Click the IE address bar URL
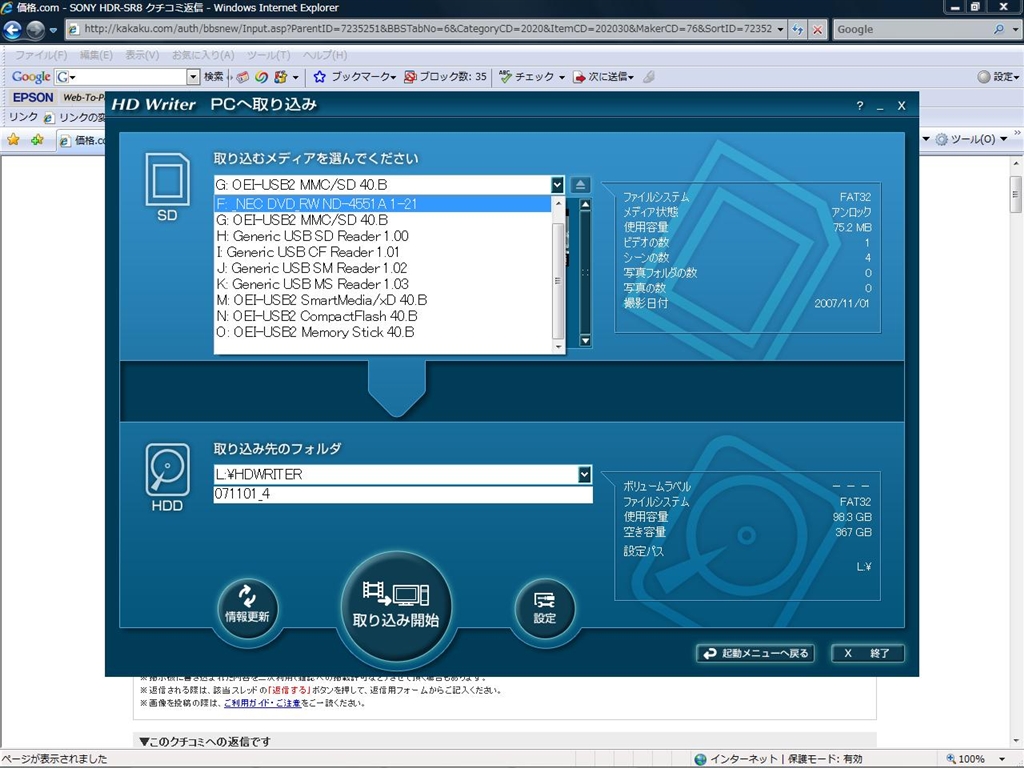1024x768 pixels. (428, 29)
